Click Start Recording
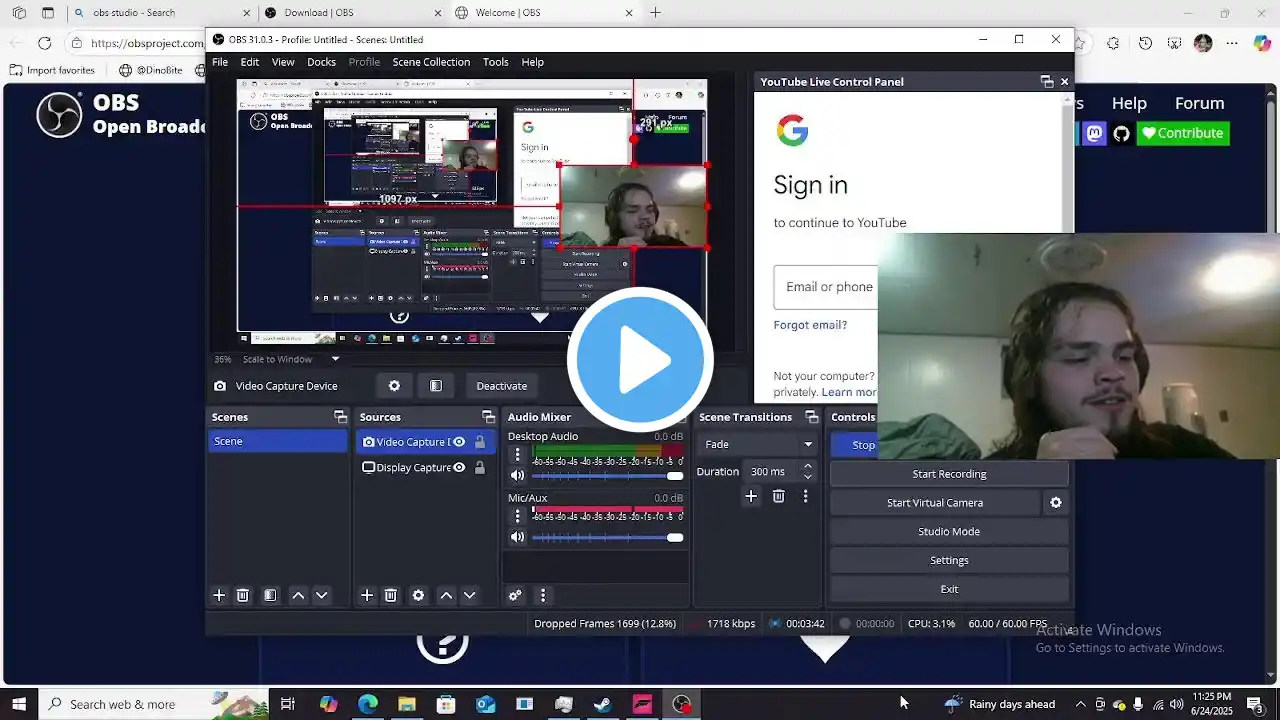Image resolution: width=1280 pixels, height=720 pixels. click(949, 474)
